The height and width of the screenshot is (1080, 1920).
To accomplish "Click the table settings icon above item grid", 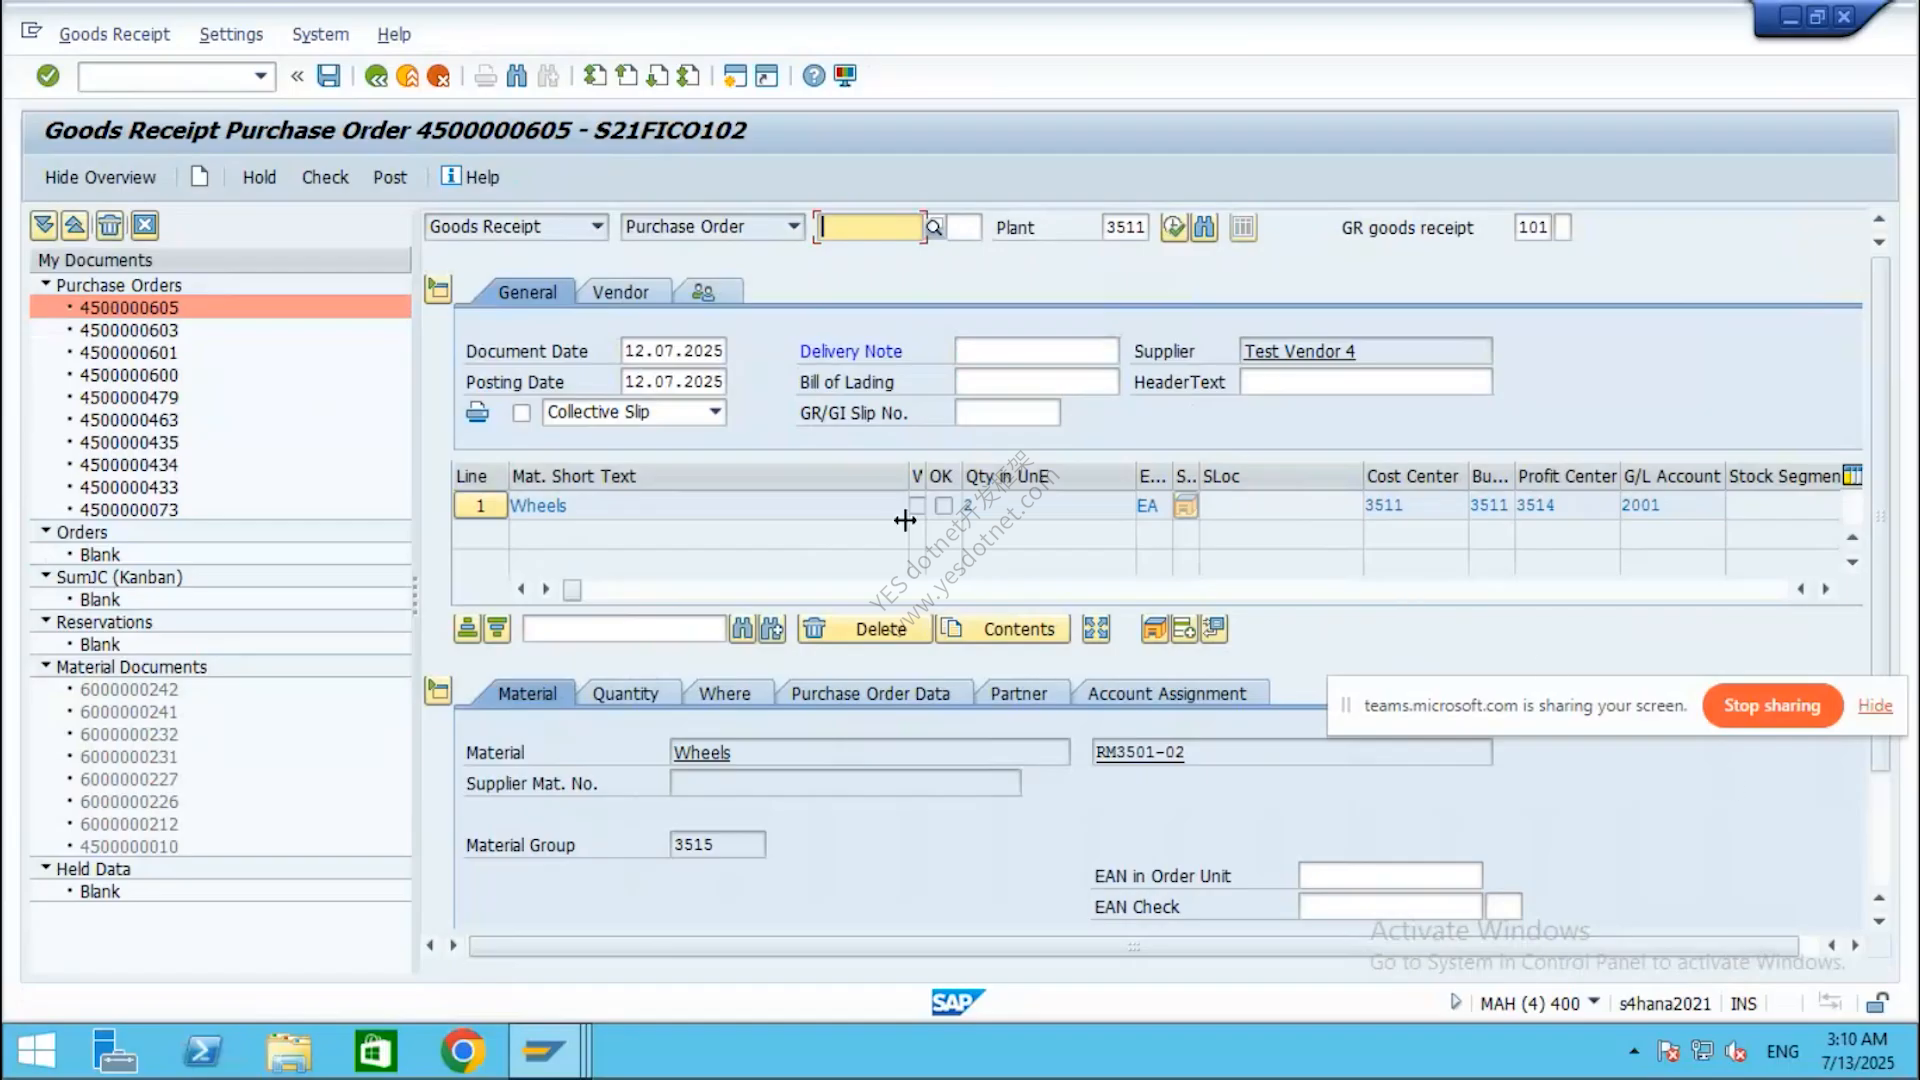I will click(1852, 476).
